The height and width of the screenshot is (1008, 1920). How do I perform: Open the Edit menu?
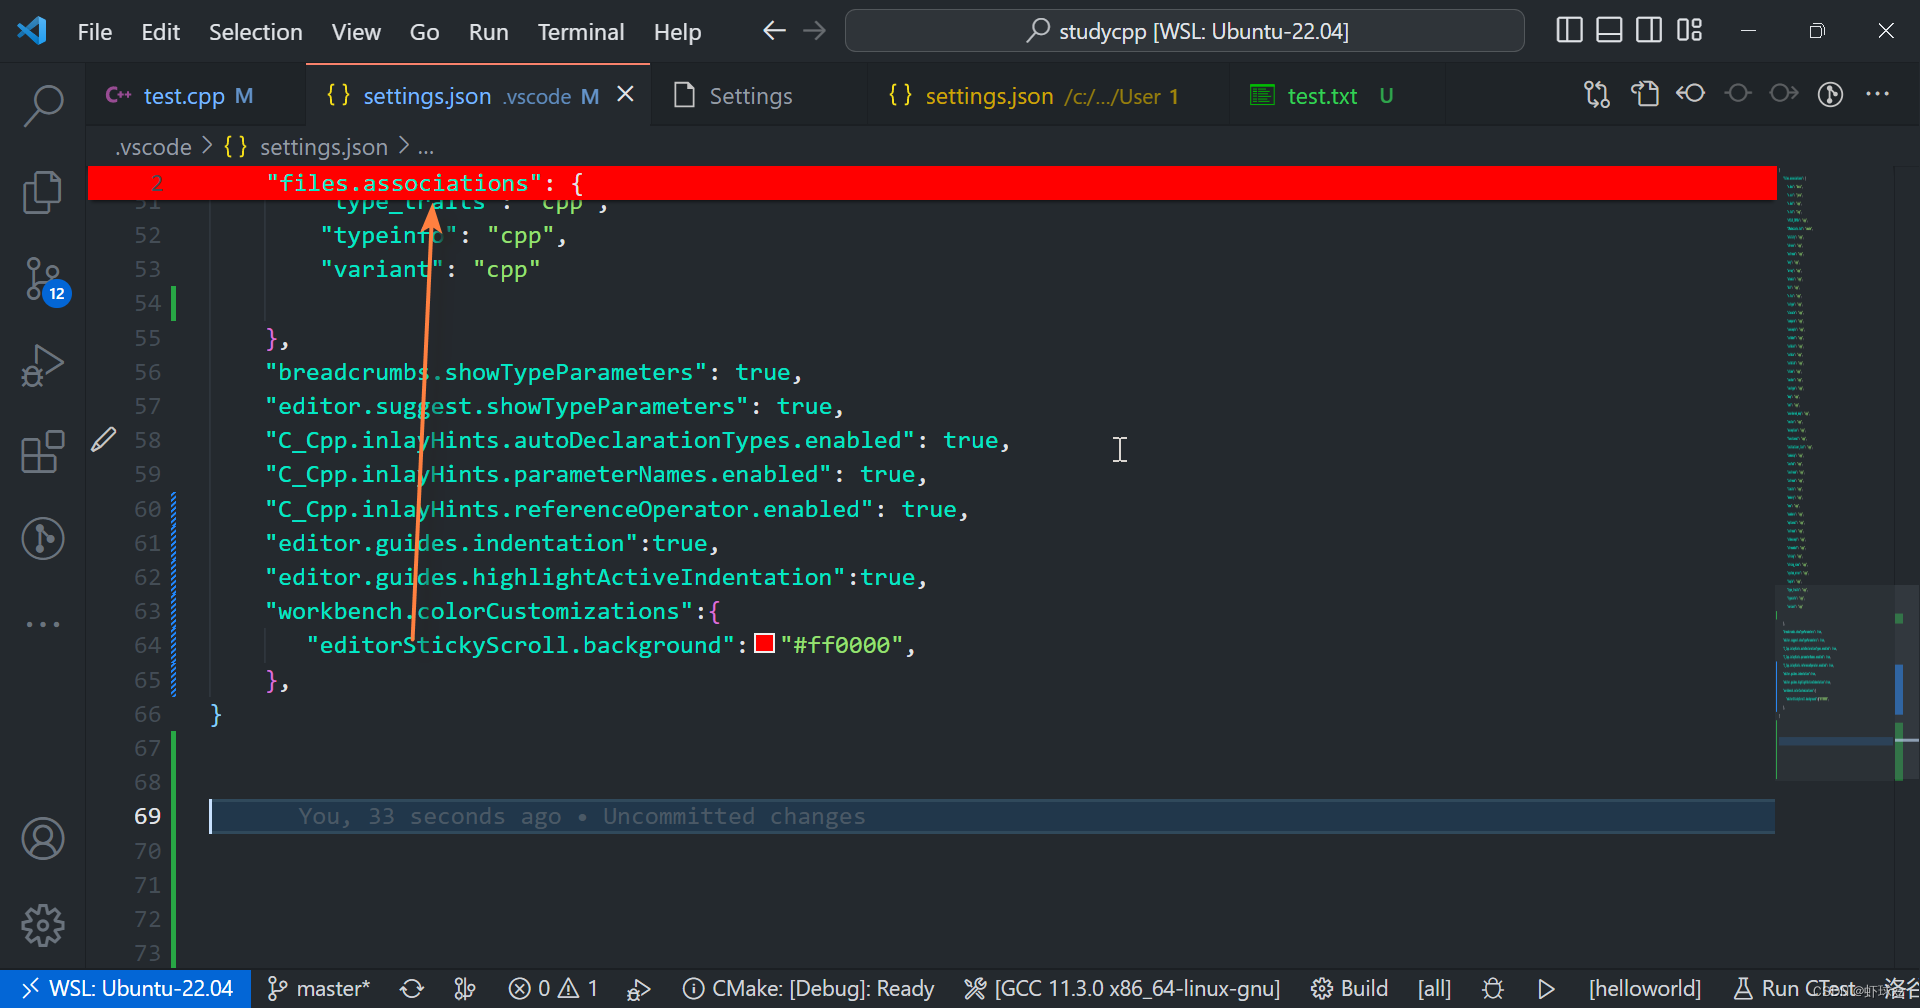[160, 32]
